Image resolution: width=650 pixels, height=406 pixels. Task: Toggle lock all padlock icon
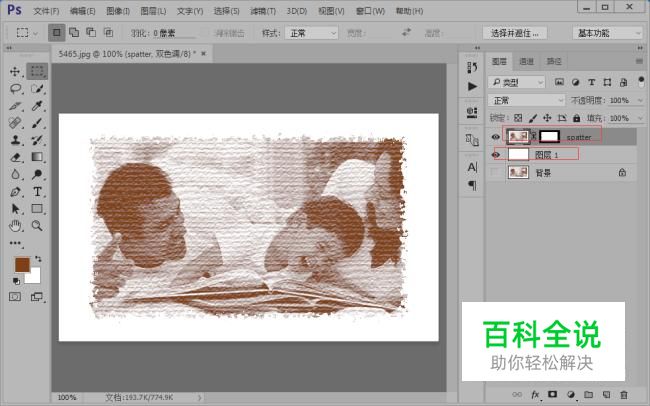[576, 118]
